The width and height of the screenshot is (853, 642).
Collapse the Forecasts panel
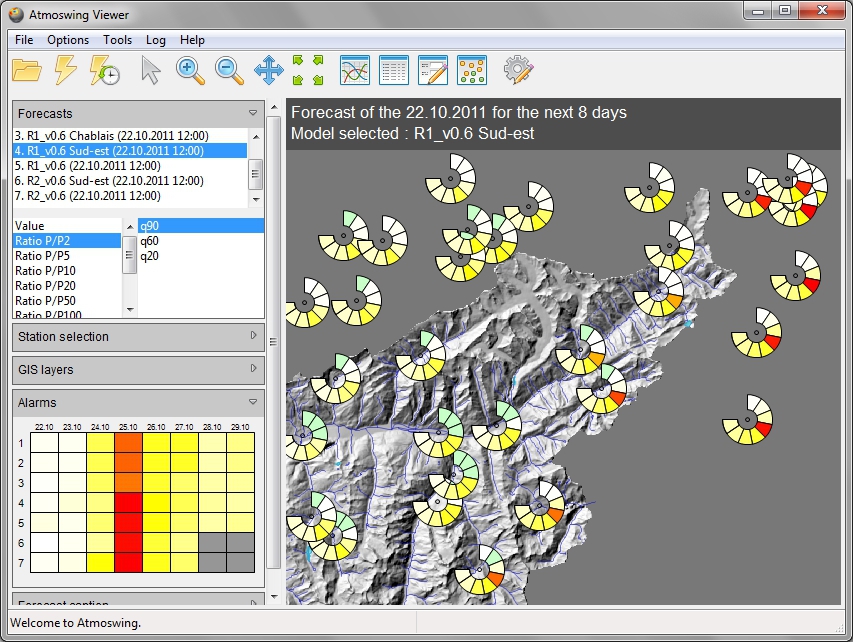[253, 114]
